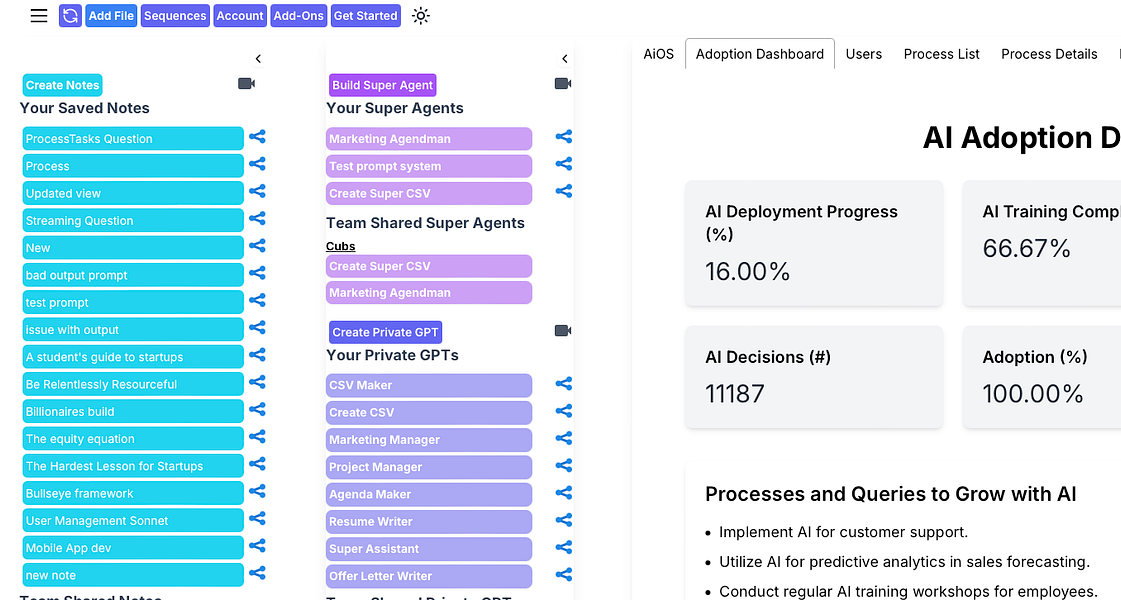Select the Resume Writer private GPT

pyautogui.click(x=429, y=522)
